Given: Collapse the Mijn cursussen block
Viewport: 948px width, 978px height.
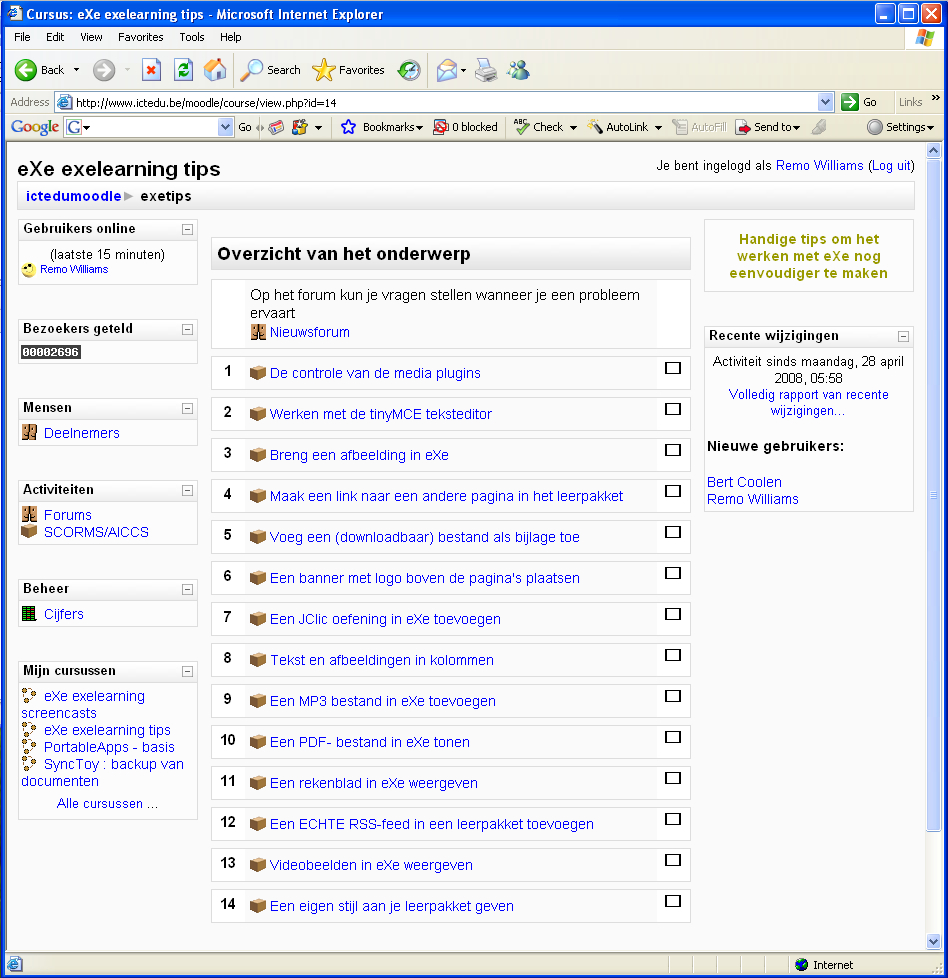Looking at the screenshot, I should coord(187,671).
